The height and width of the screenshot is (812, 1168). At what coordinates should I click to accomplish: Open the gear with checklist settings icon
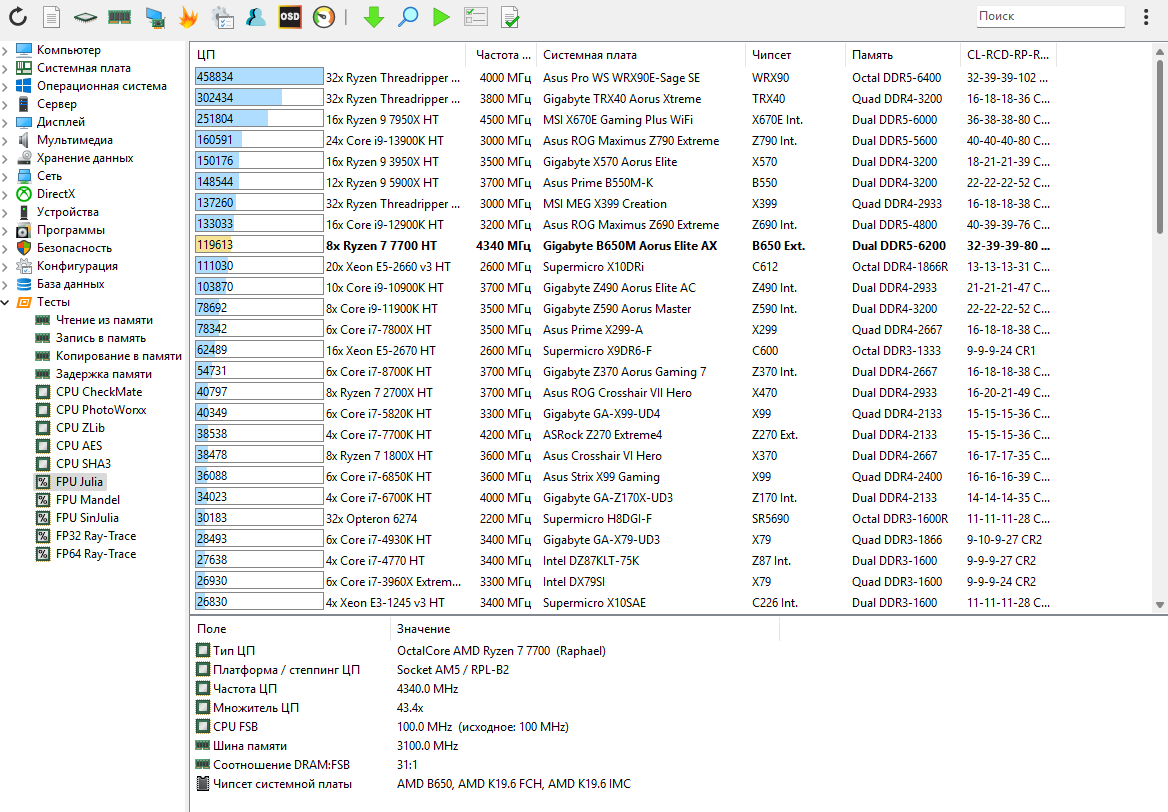[x=223, y=16]
